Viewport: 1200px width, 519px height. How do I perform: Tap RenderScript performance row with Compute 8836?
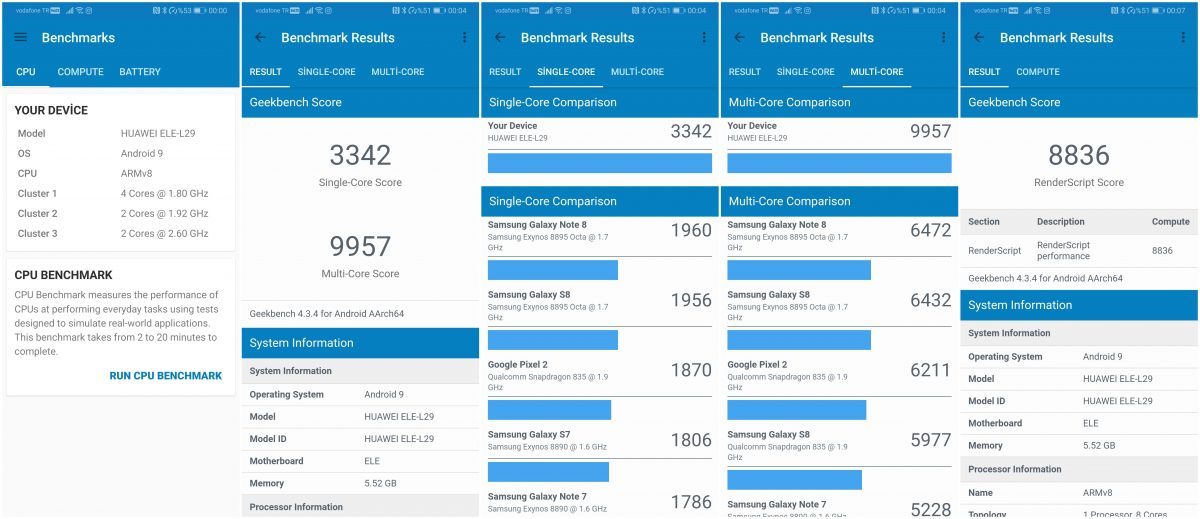[x=1079, y=250]
